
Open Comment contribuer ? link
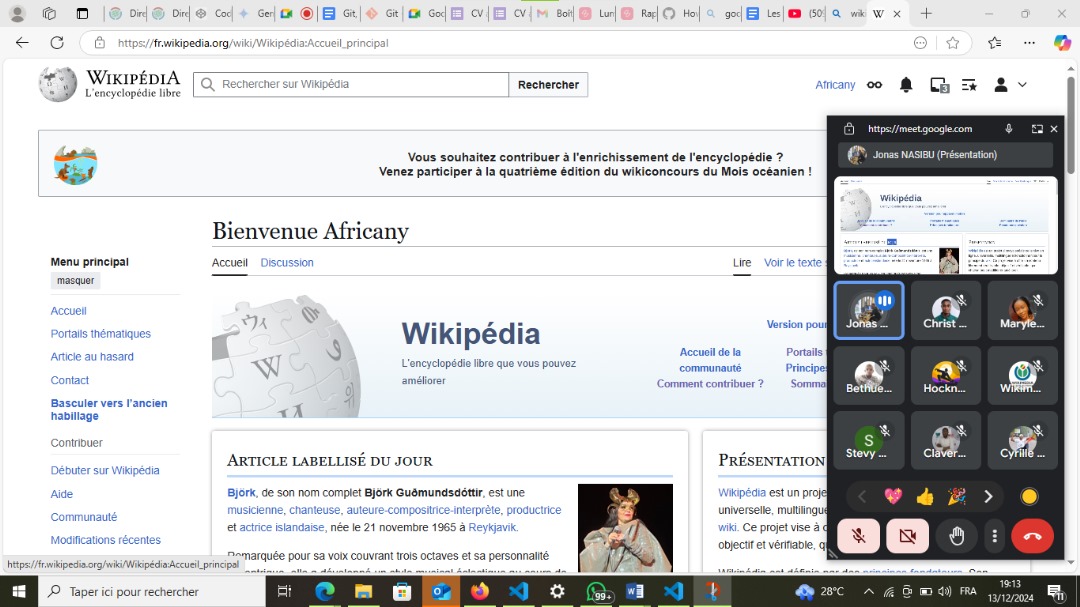(710, 384)
